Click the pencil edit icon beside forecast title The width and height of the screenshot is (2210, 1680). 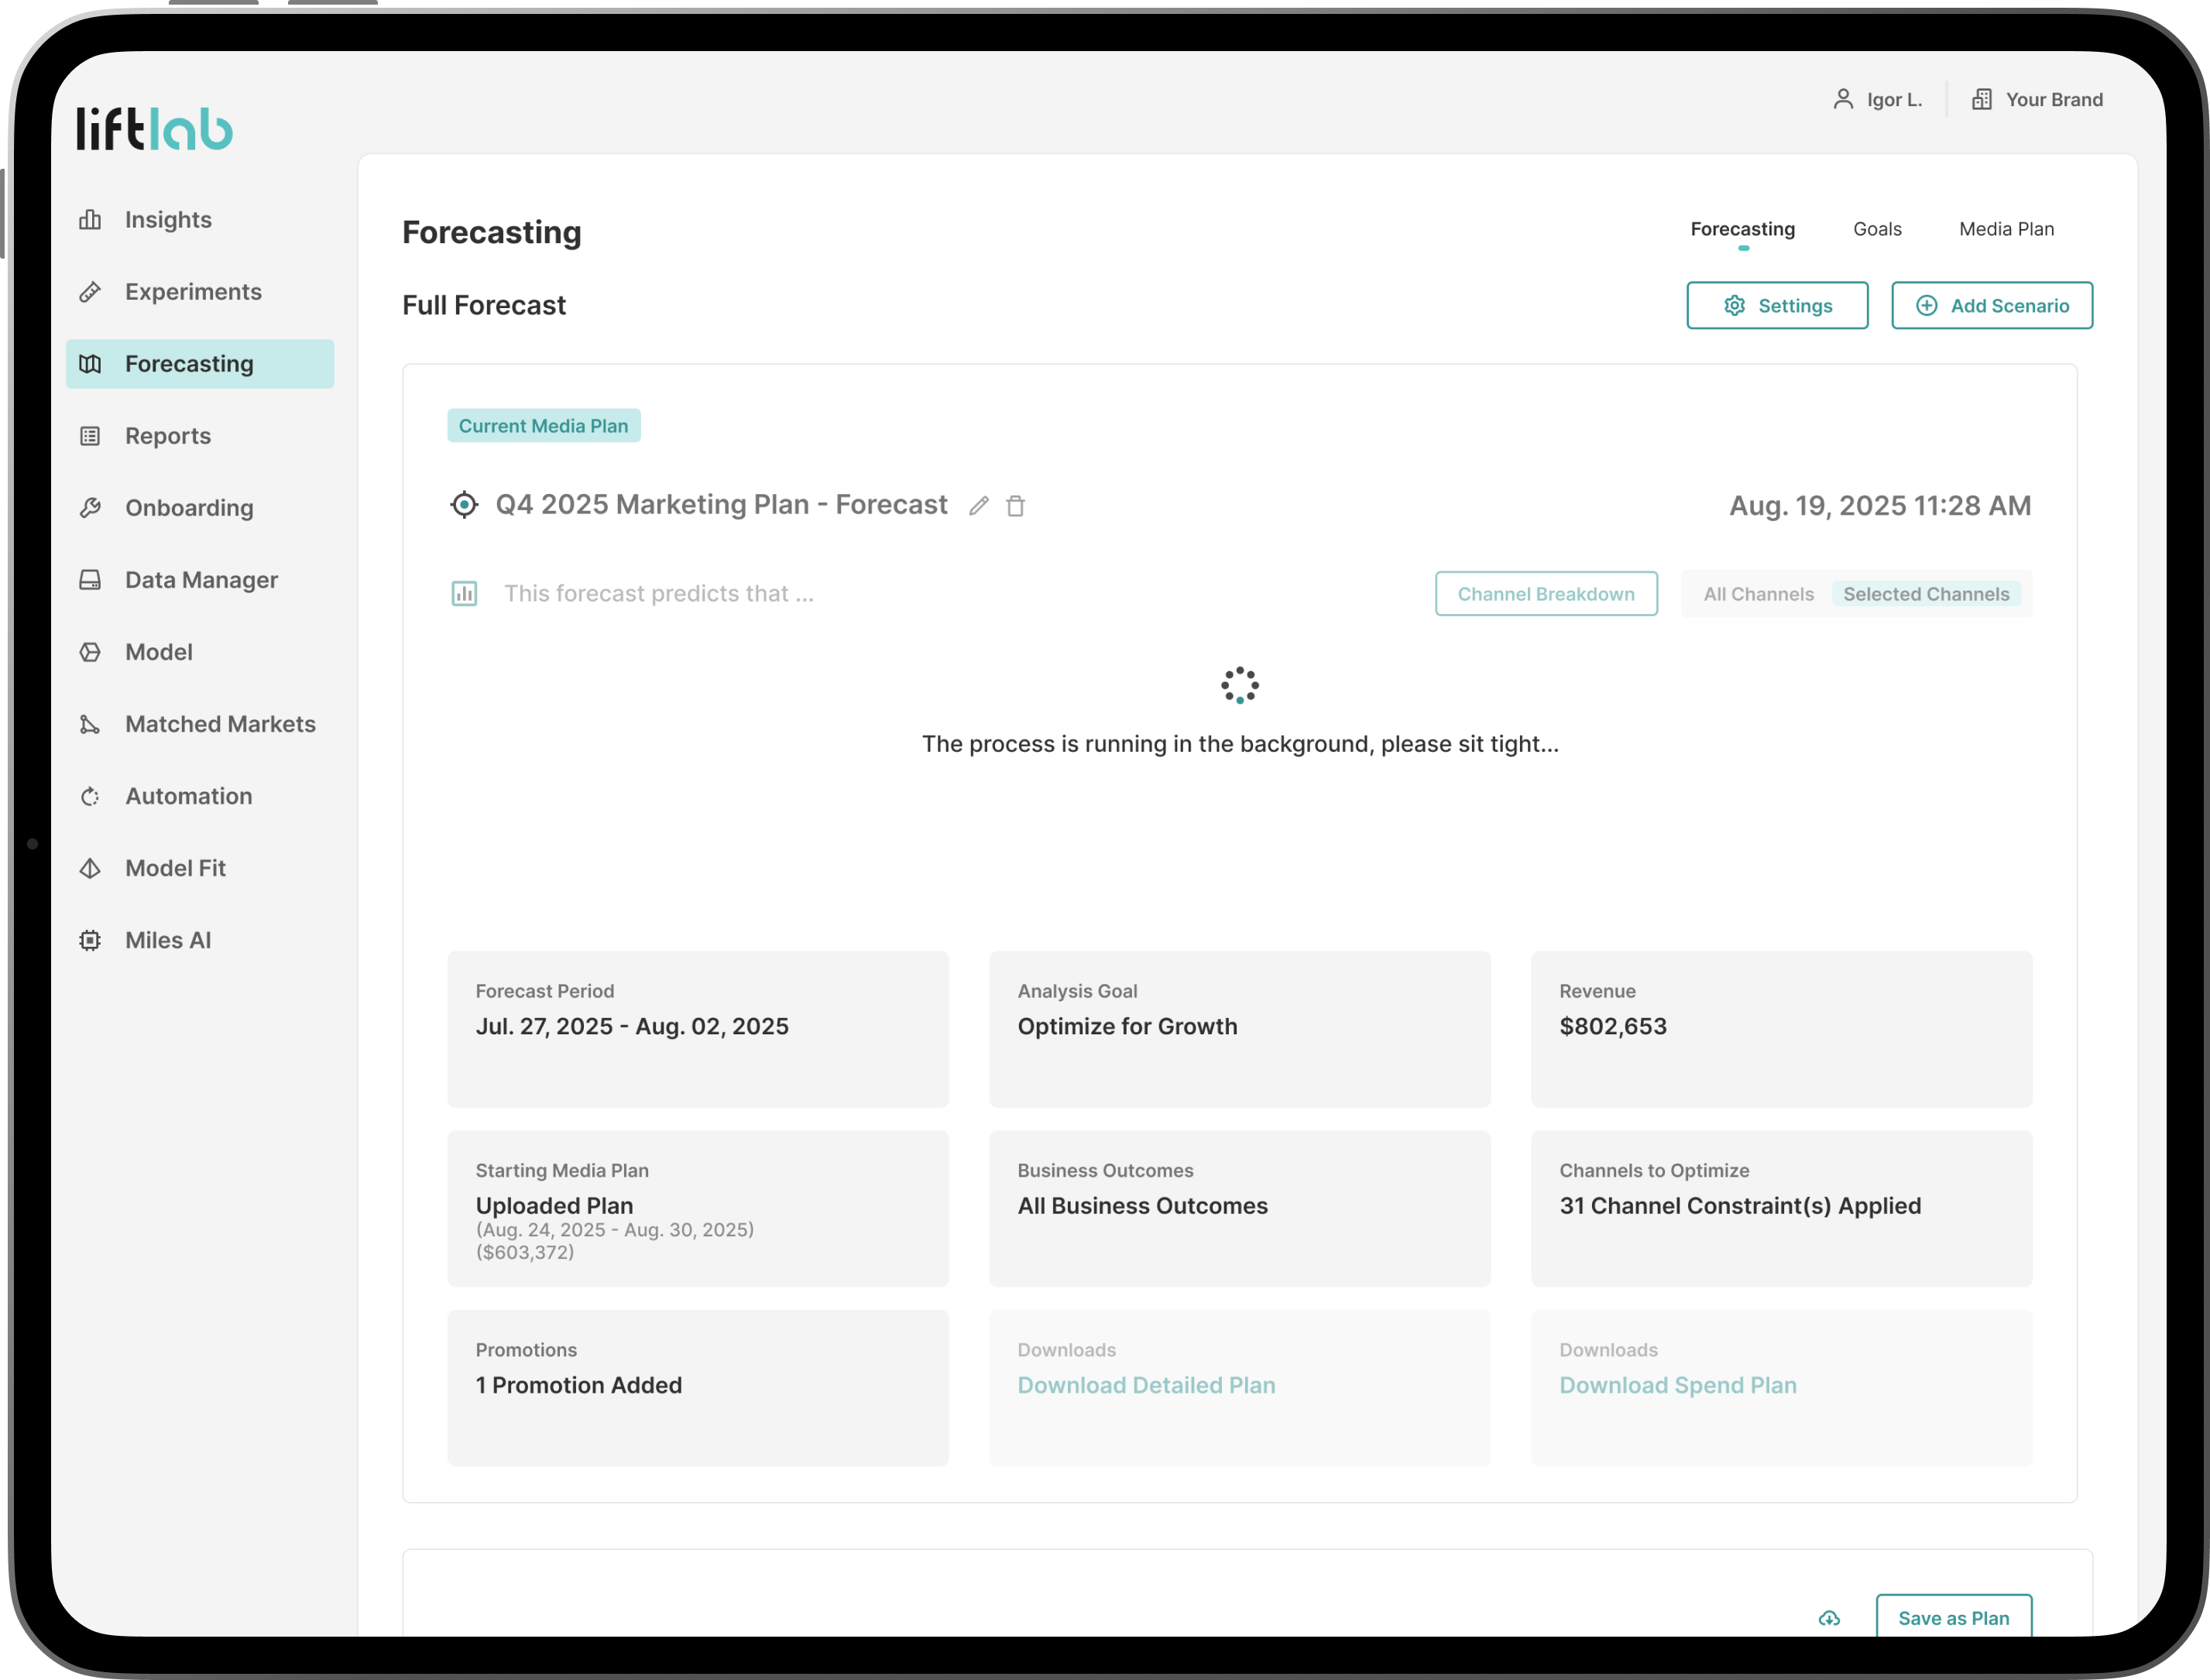979,506
